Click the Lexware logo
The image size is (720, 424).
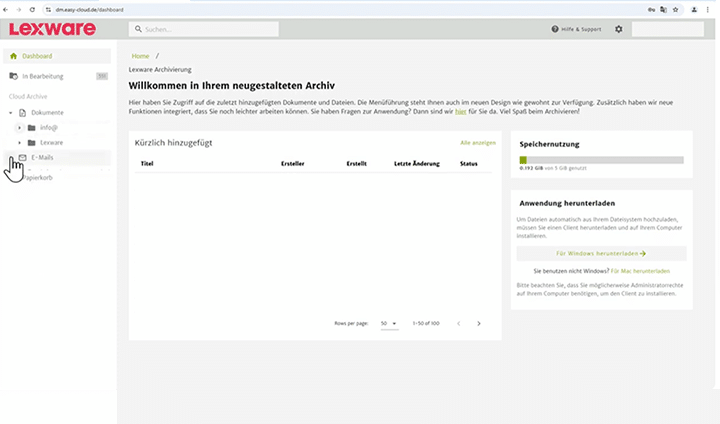(51, 29)
